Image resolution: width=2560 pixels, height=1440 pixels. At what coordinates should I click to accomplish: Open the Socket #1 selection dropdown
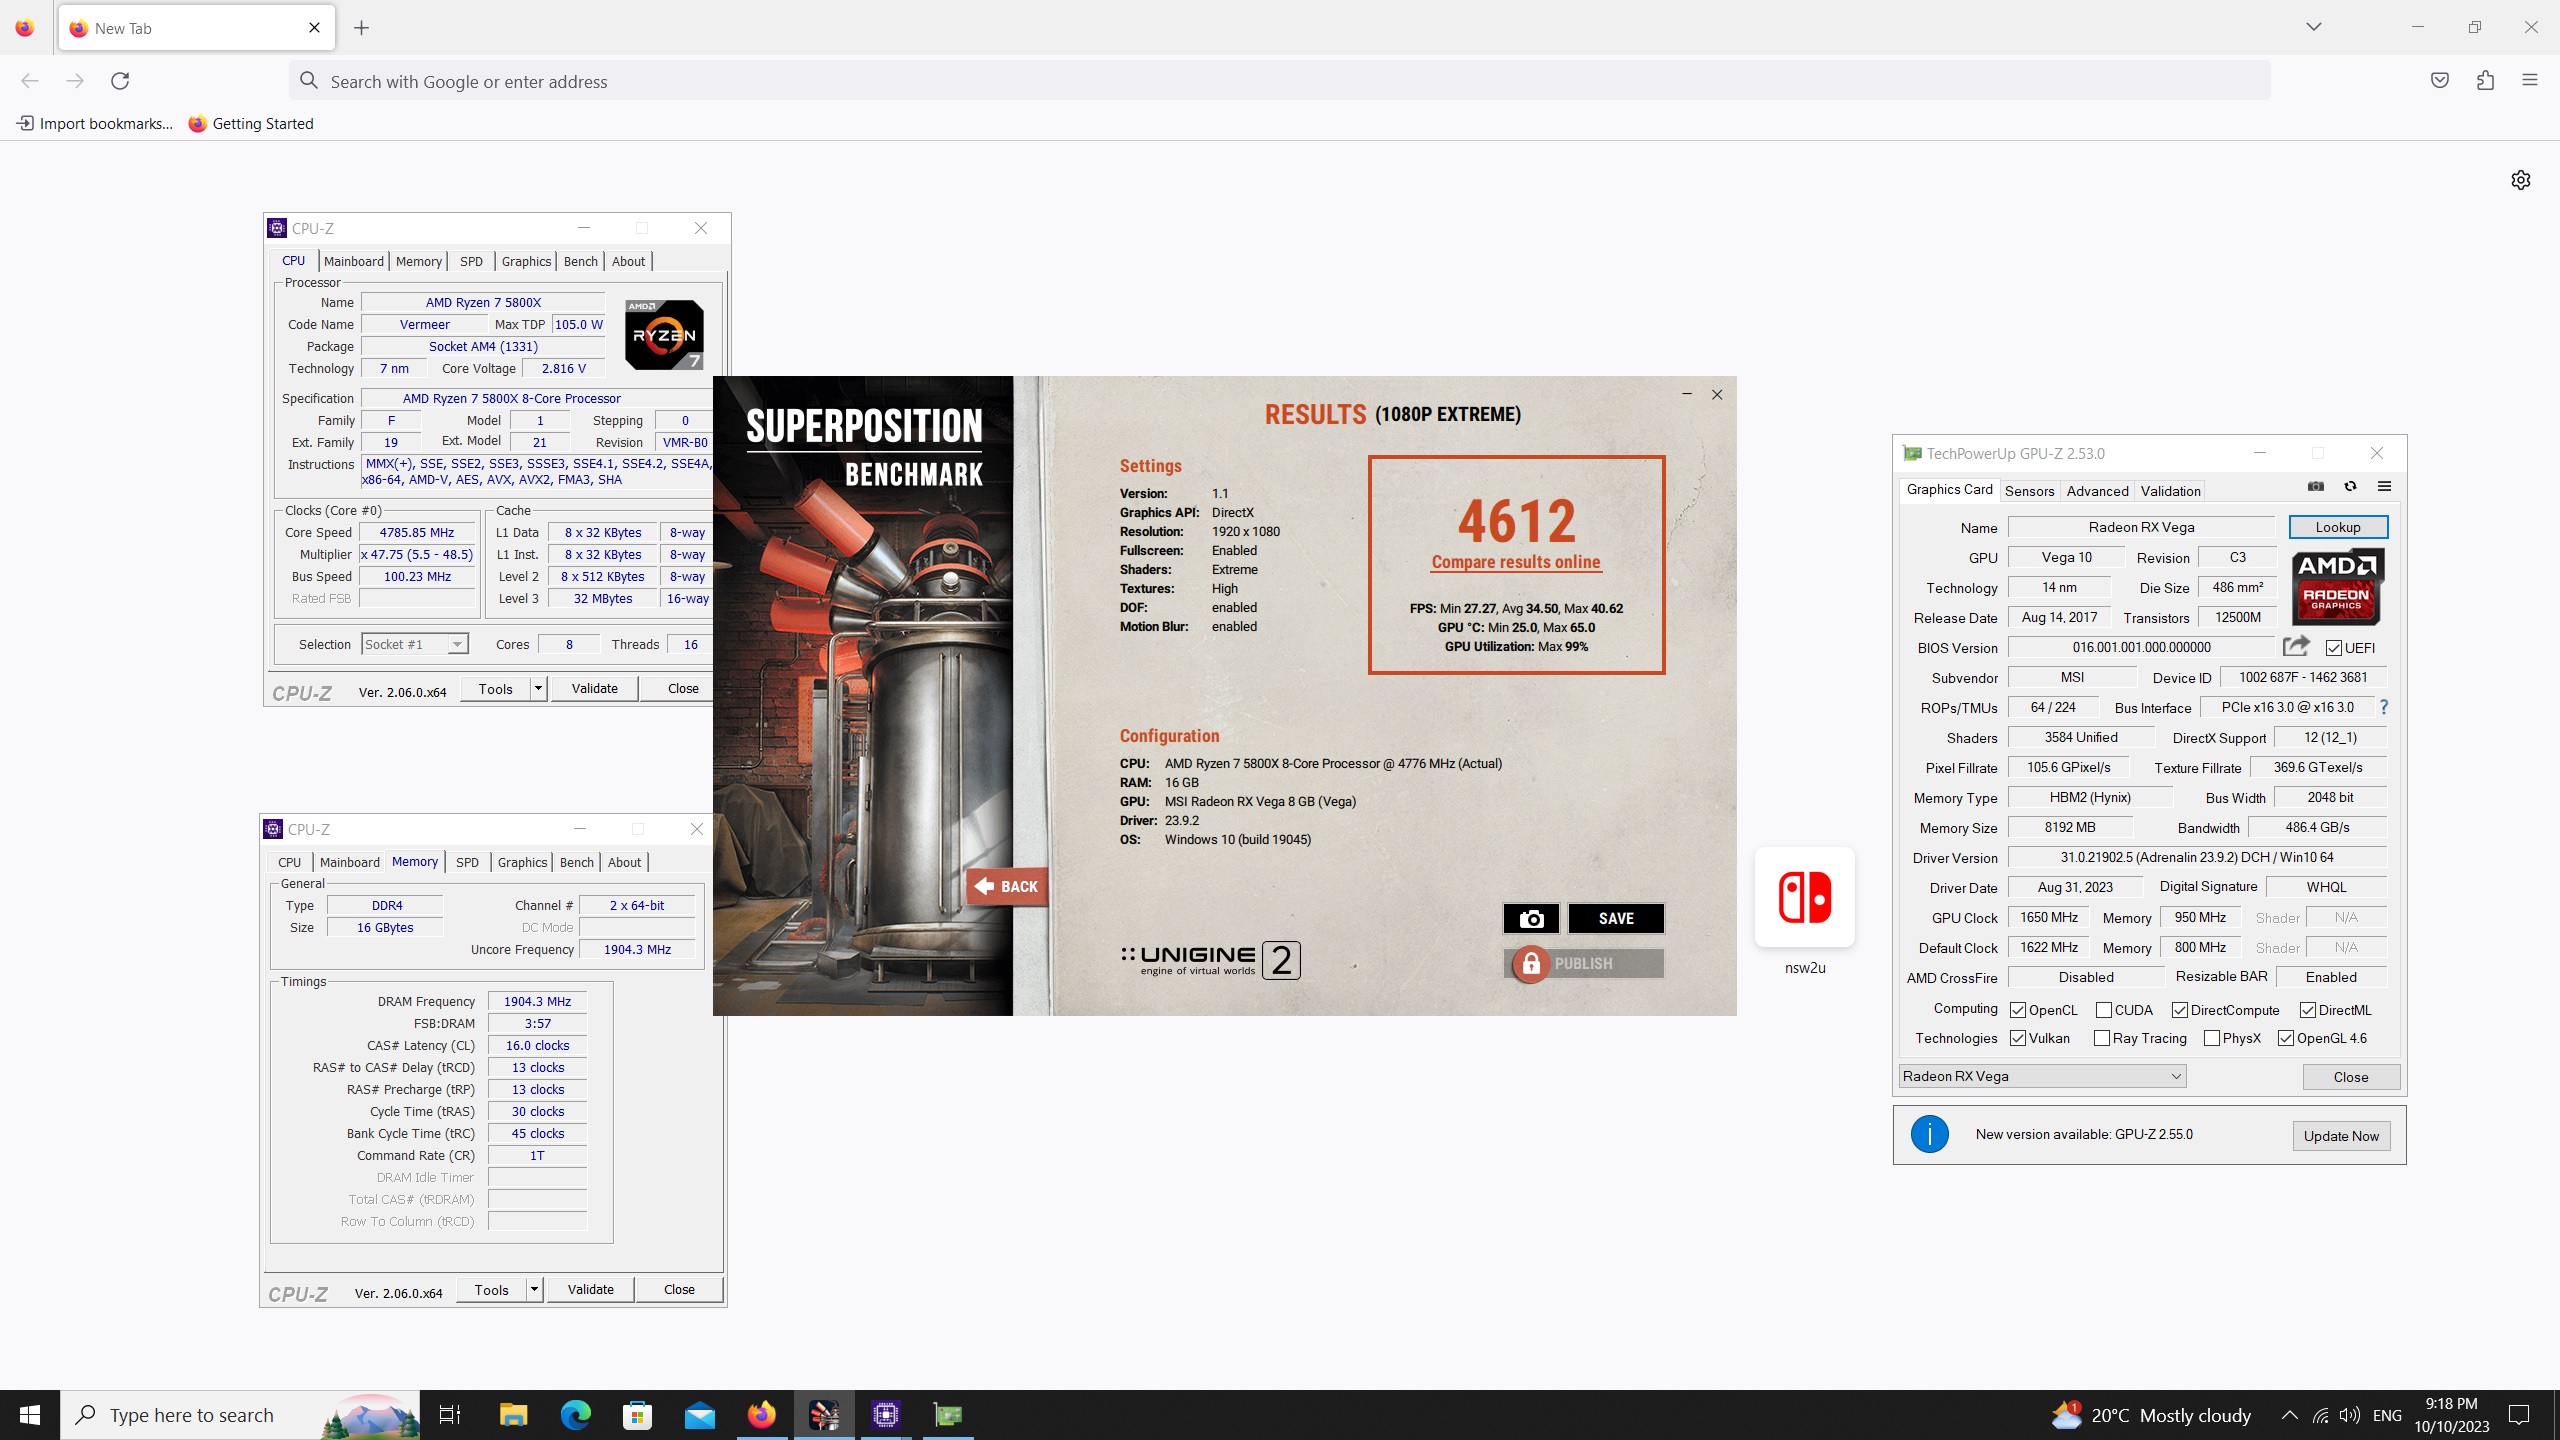pos(414,644)
